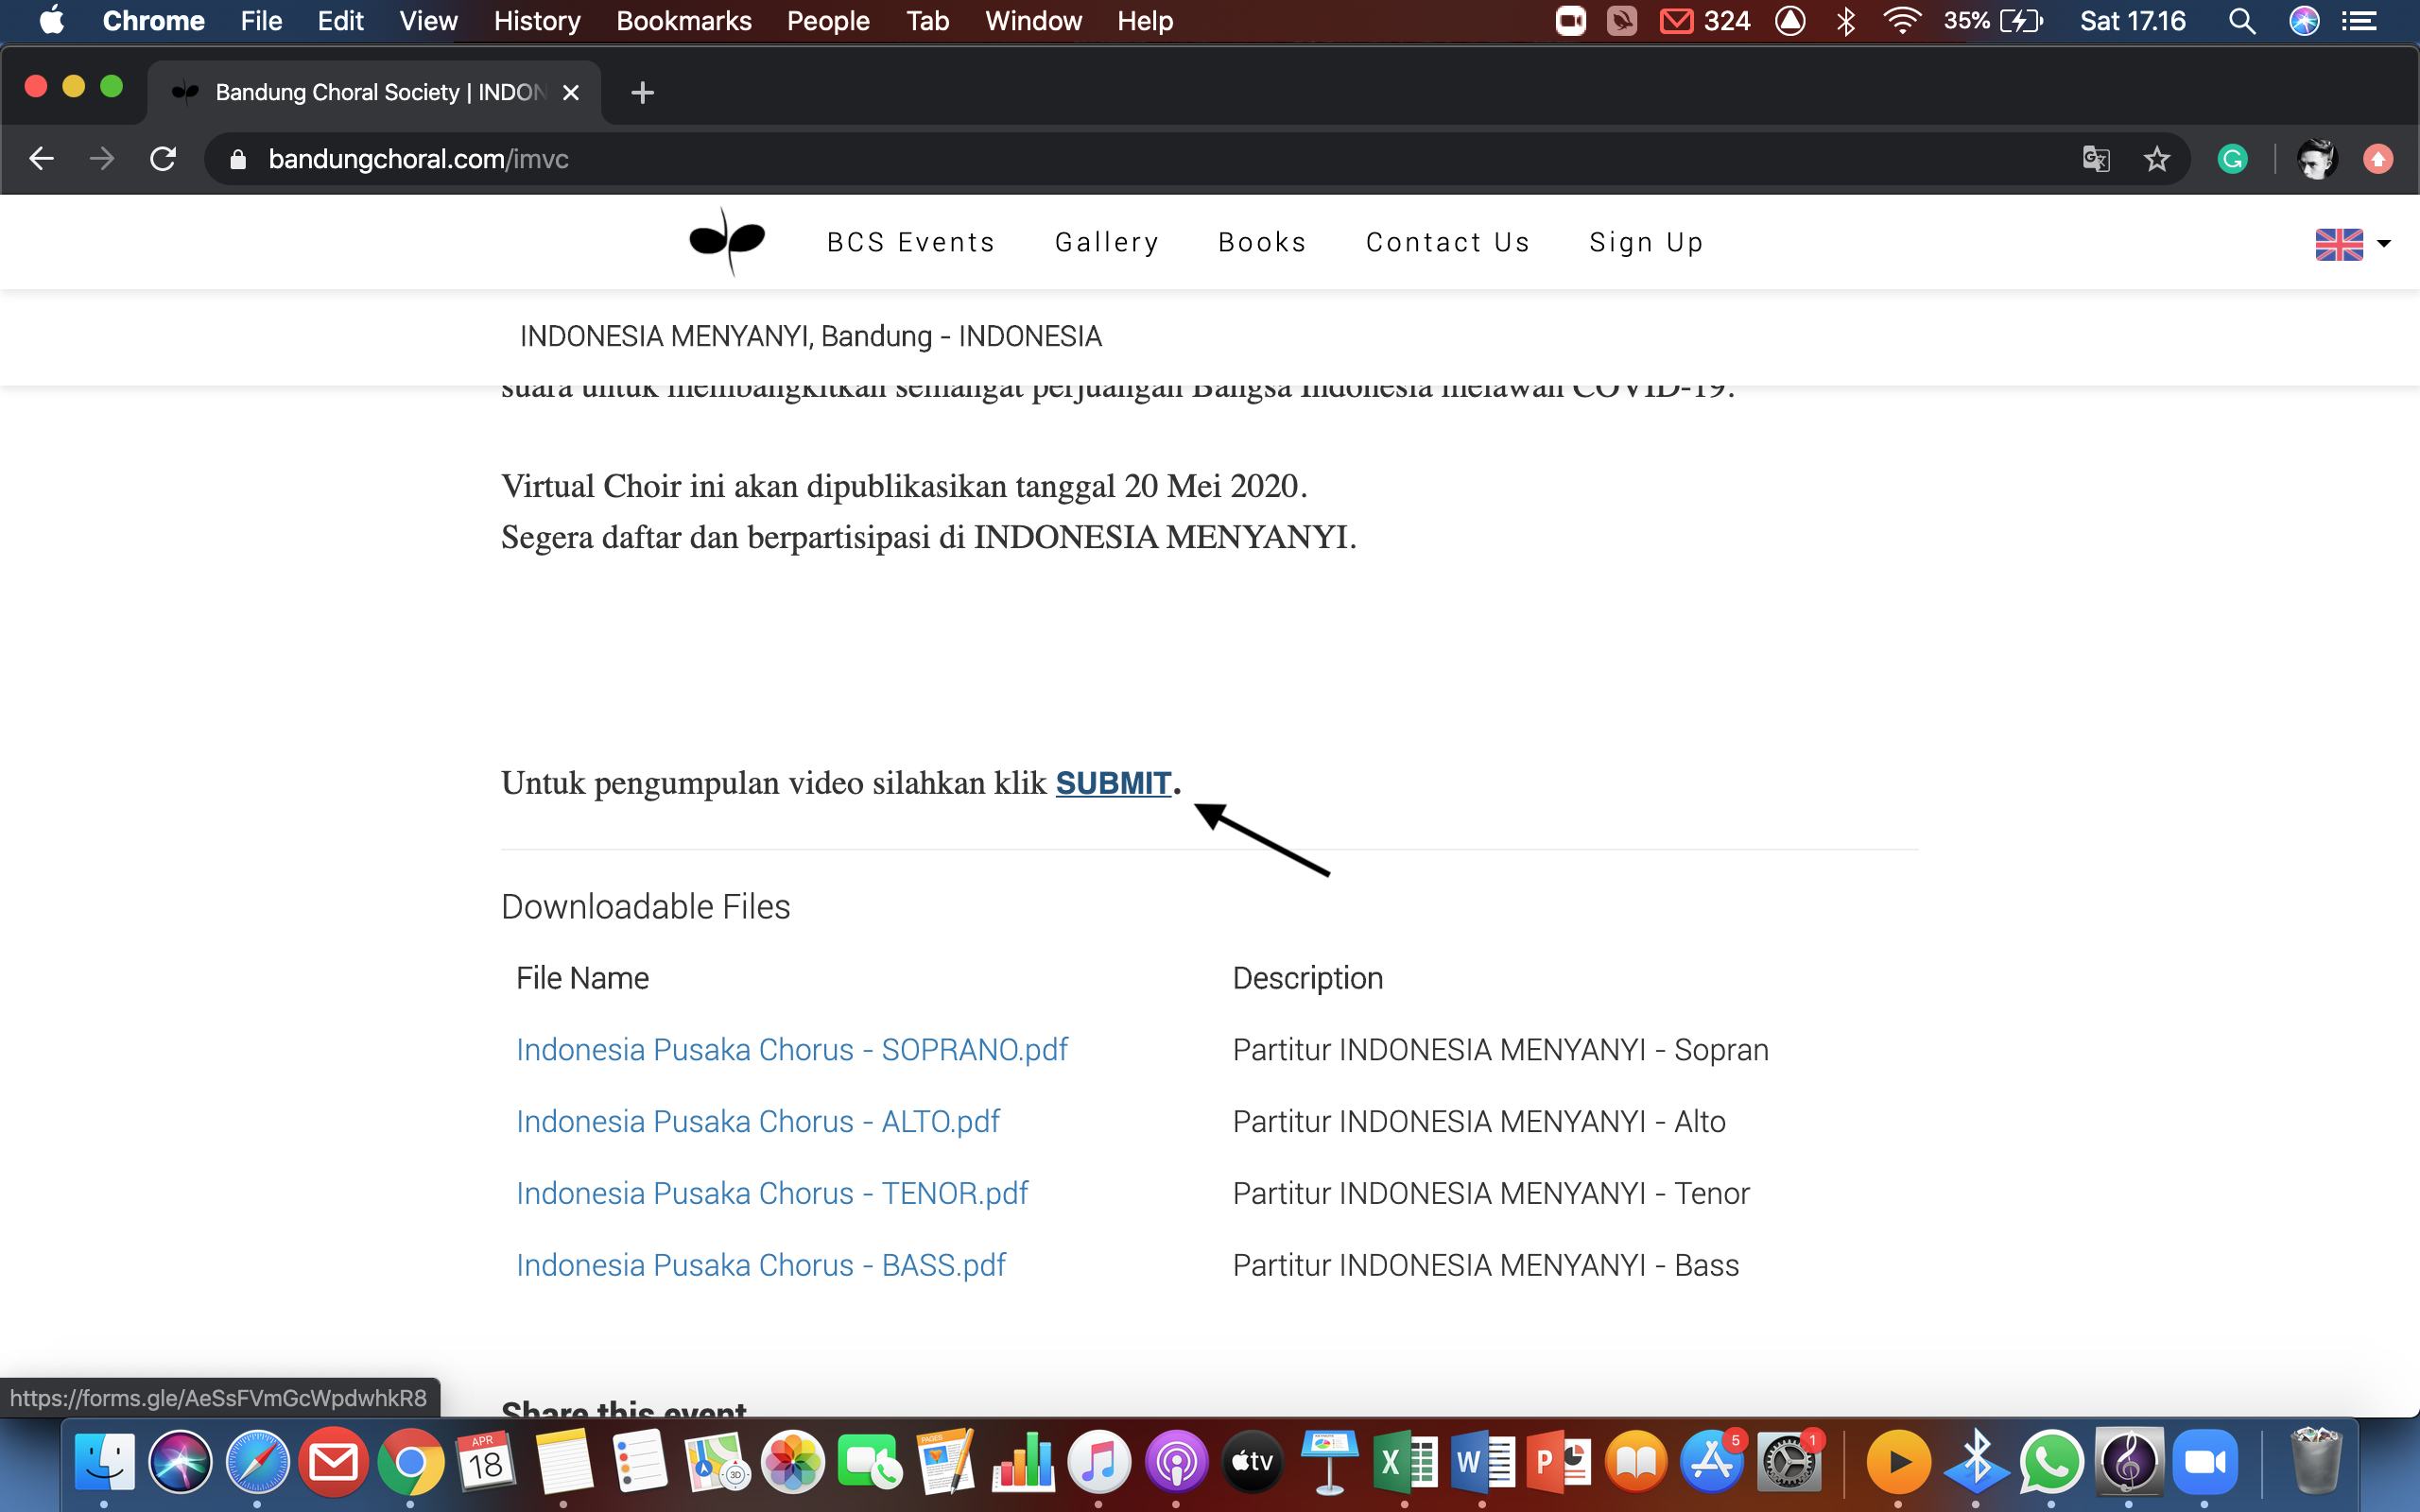This screenshot has width=2420, height=1512.
Task: Bookmark this page using the star icon
Action: (x=2156, y=159)
